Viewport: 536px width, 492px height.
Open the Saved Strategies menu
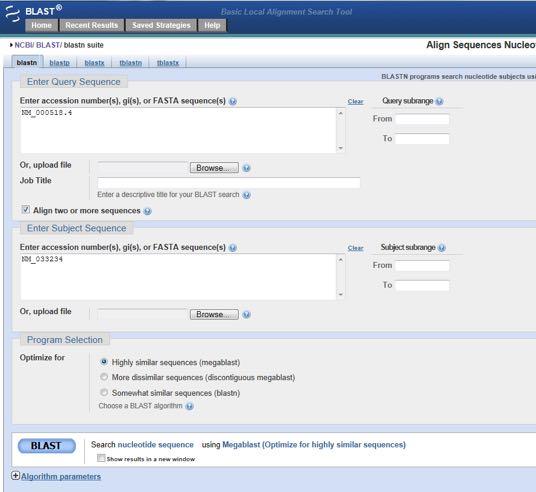coord(161,25)
